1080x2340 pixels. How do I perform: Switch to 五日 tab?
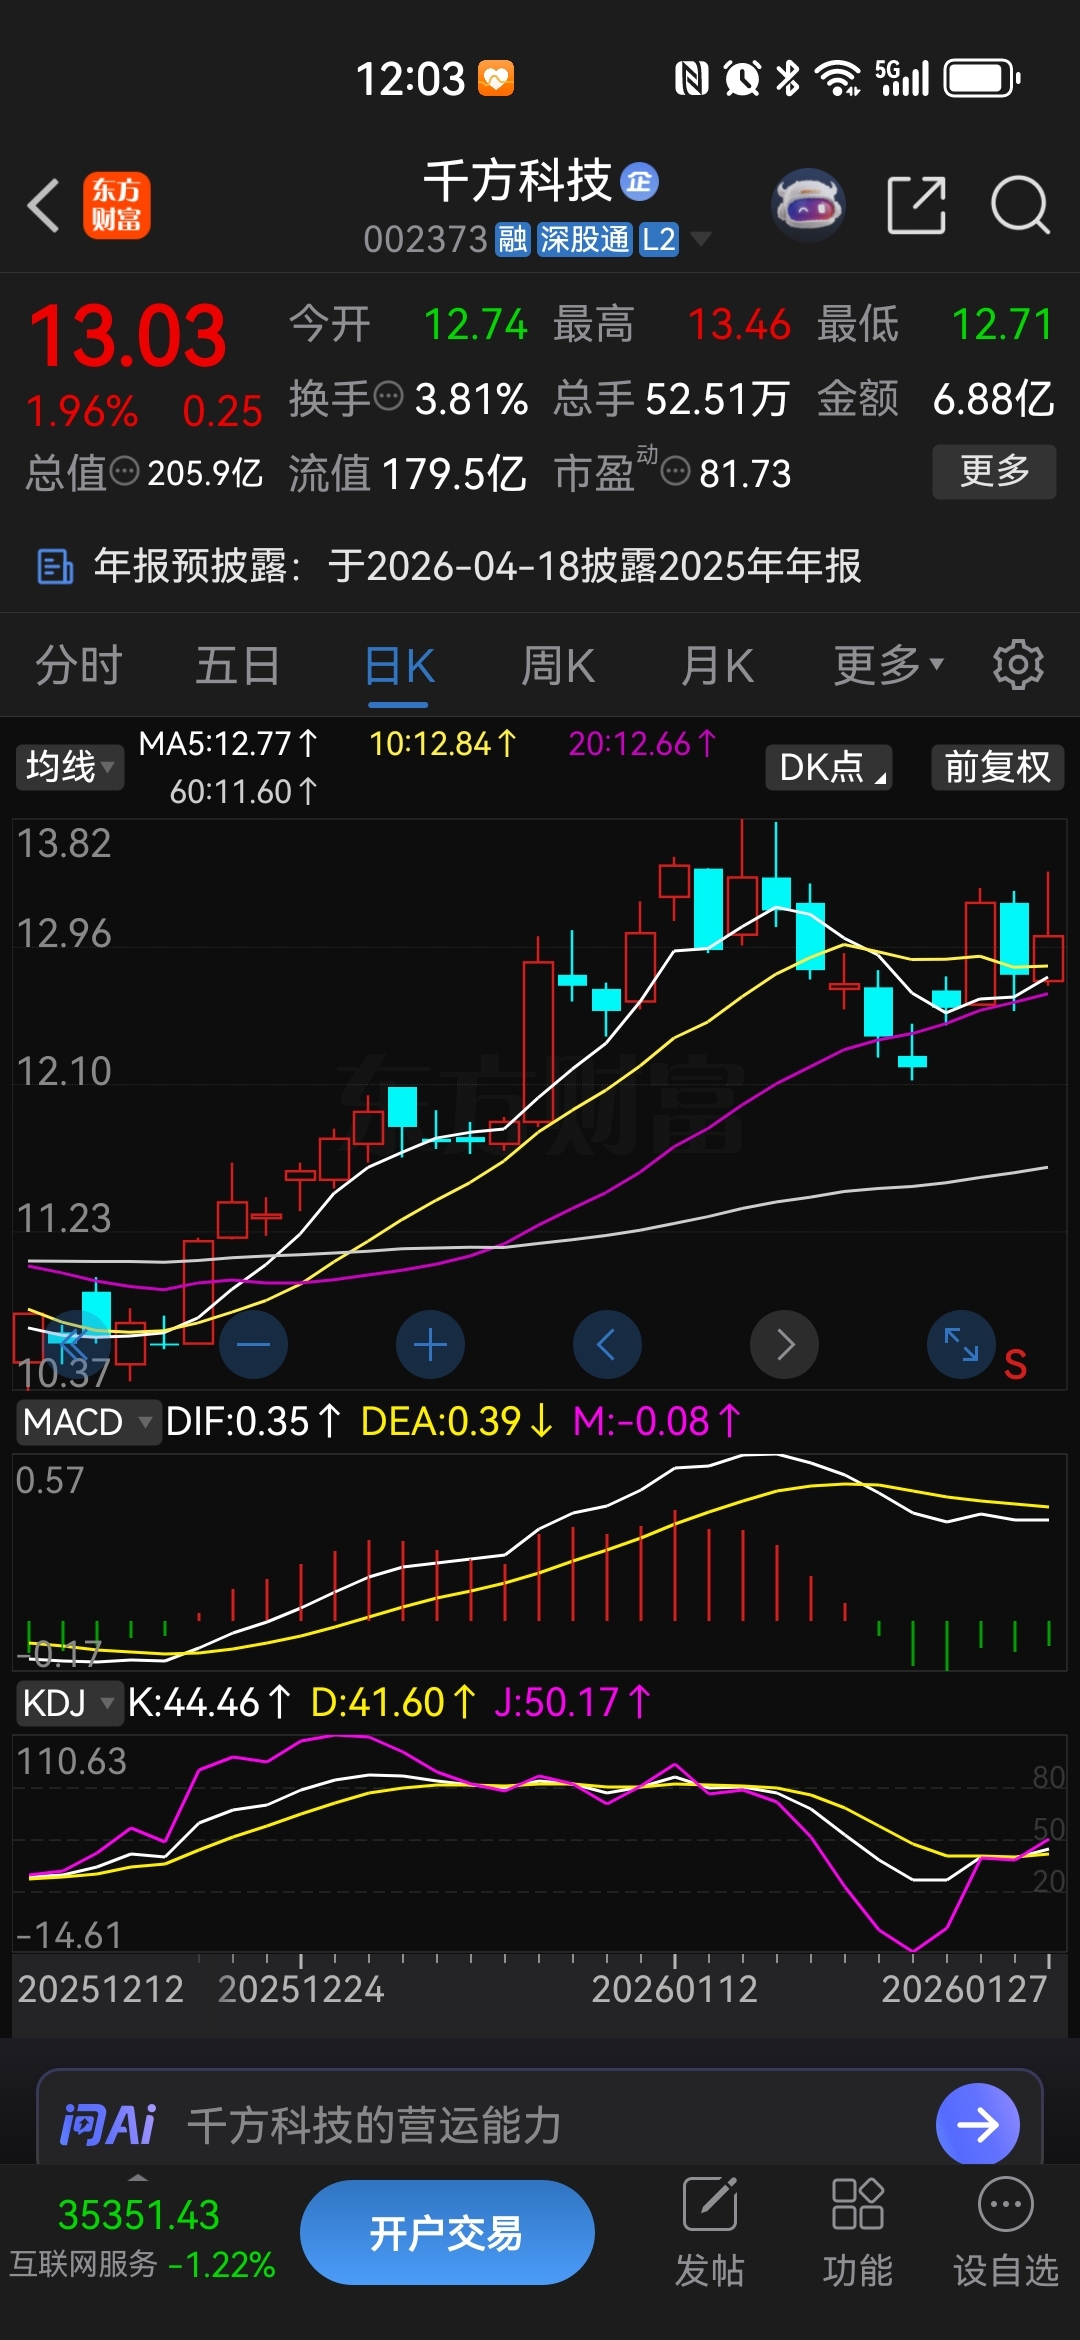click(x=238, y=664)
